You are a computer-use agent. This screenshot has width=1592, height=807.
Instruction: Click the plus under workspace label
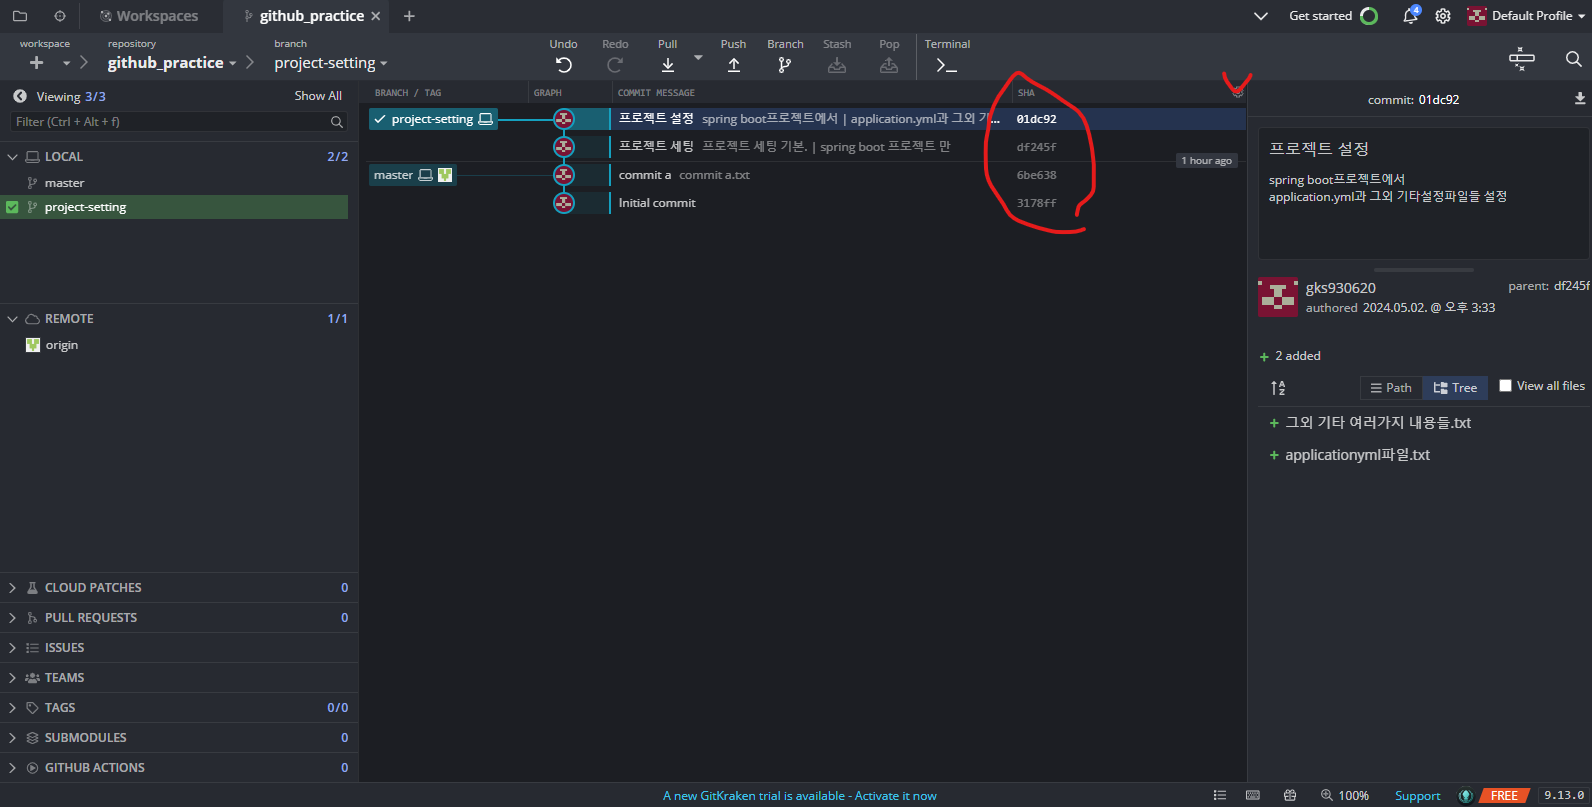click(37, 63)
